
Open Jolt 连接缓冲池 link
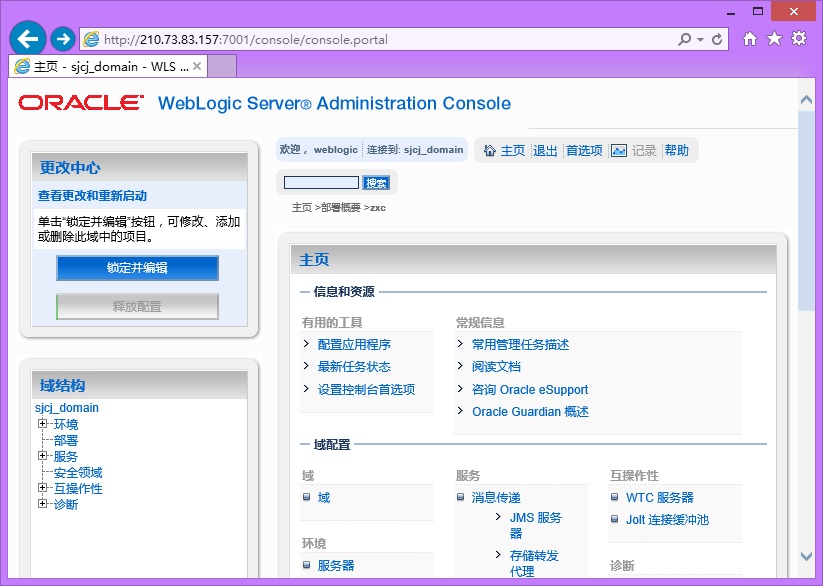(667, 520)
